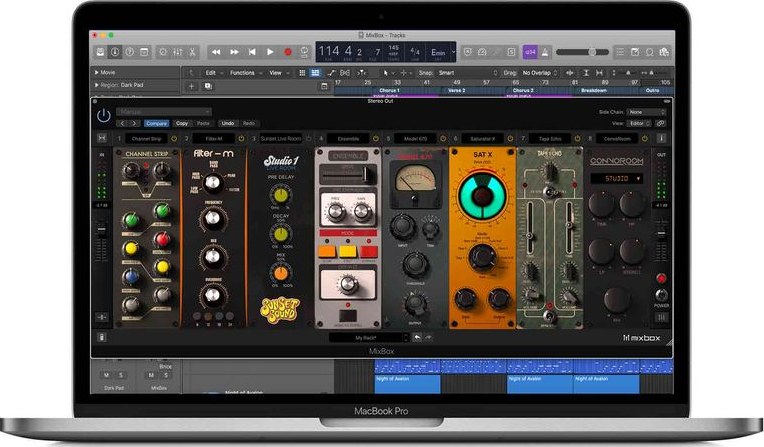
Task: Open the Drag No Overlap dropdown
Action: (540, 73)
